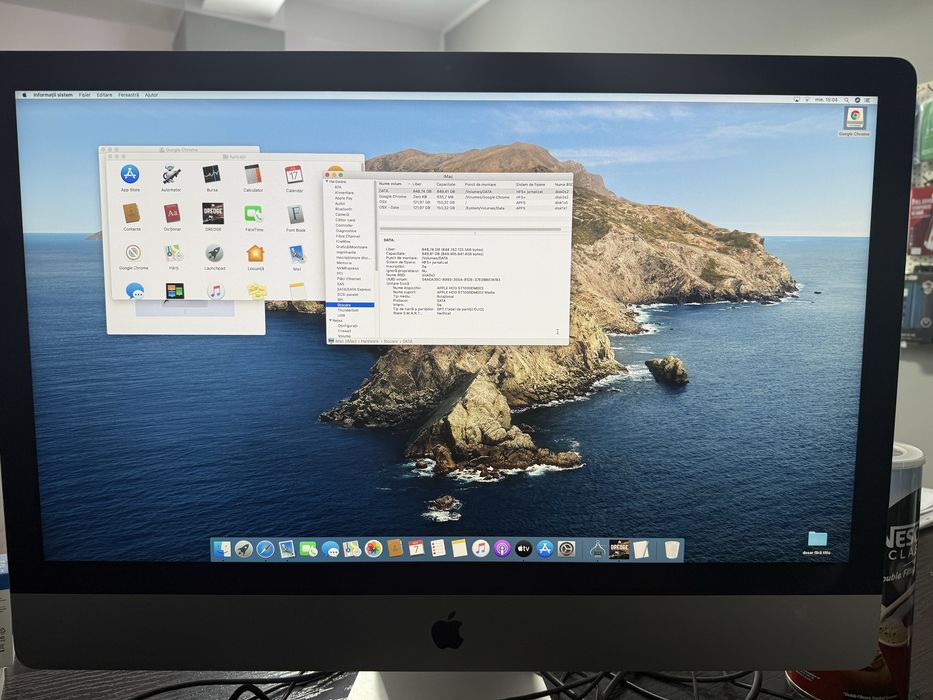Select Alimentare in the sidebar
Screen dimensions: 933x700
(344, 193)
